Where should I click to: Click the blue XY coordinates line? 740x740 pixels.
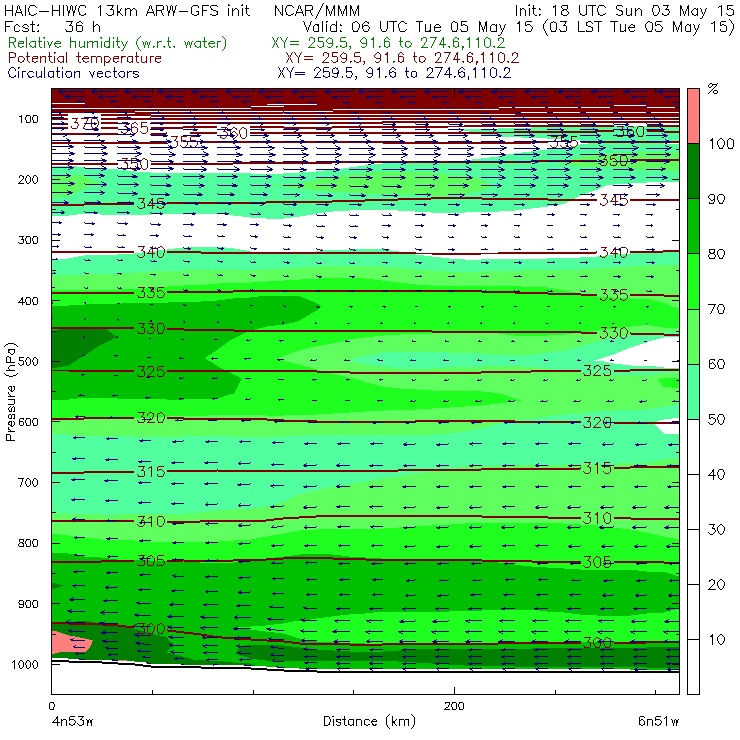(x=394, y=73)
